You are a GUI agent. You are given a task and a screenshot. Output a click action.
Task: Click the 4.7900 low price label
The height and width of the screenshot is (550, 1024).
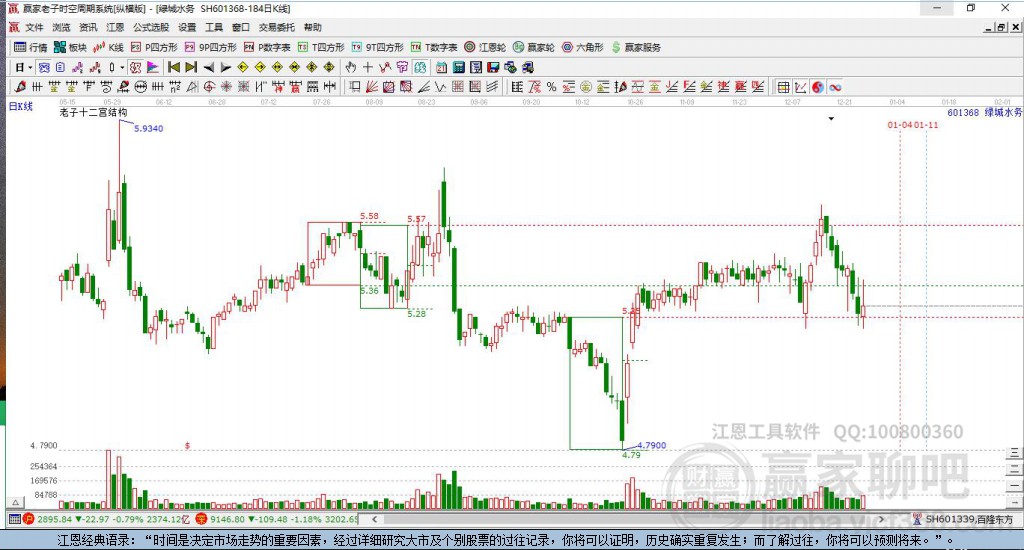651,445
